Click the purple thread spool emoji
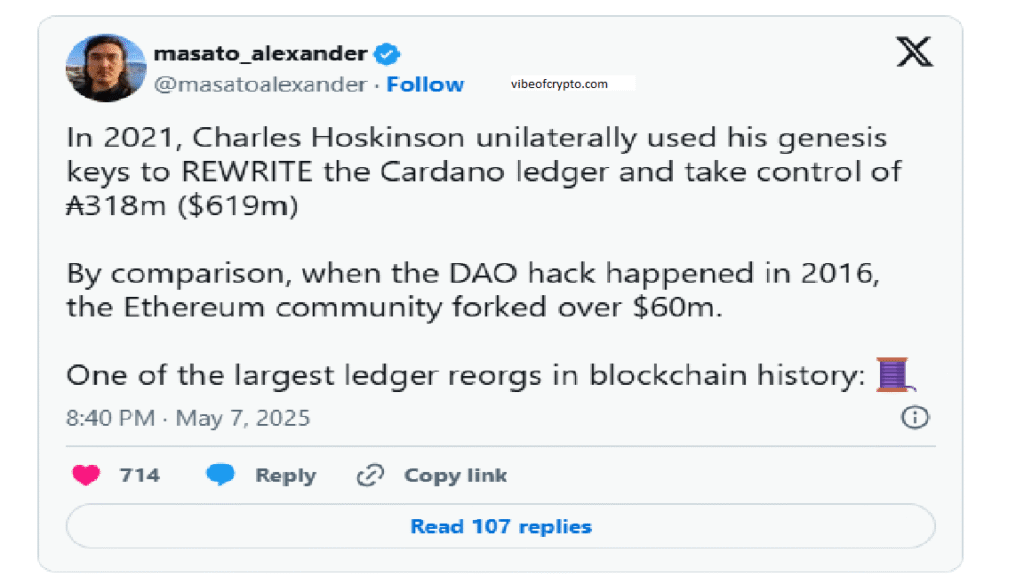Image resolution: width=1024 pixels, height=576 pixels. (895, 375)
